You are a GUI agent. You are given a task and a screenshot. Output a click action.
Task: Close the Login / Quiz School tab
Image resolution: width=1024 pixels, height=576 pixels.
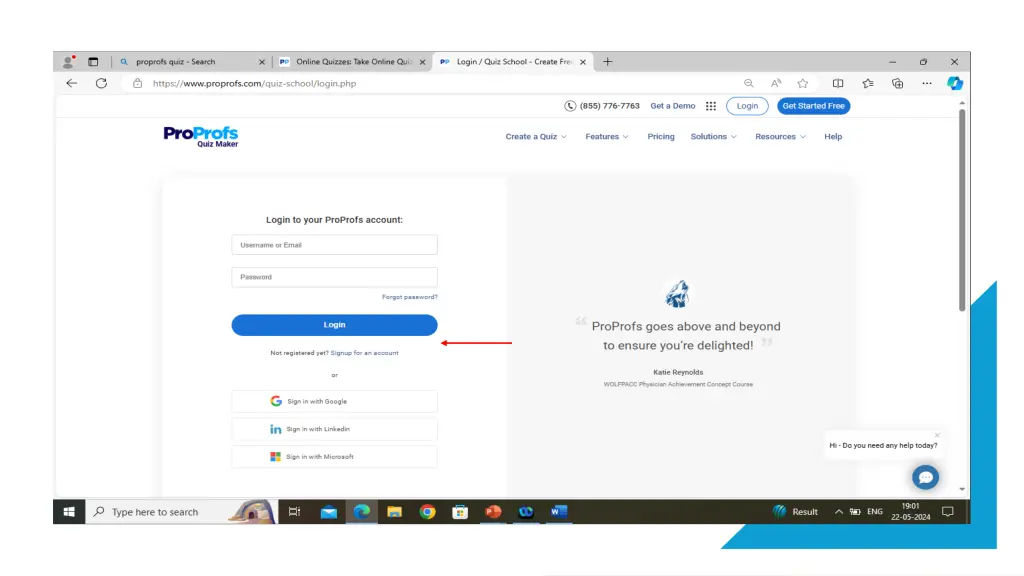coord(583,62)
